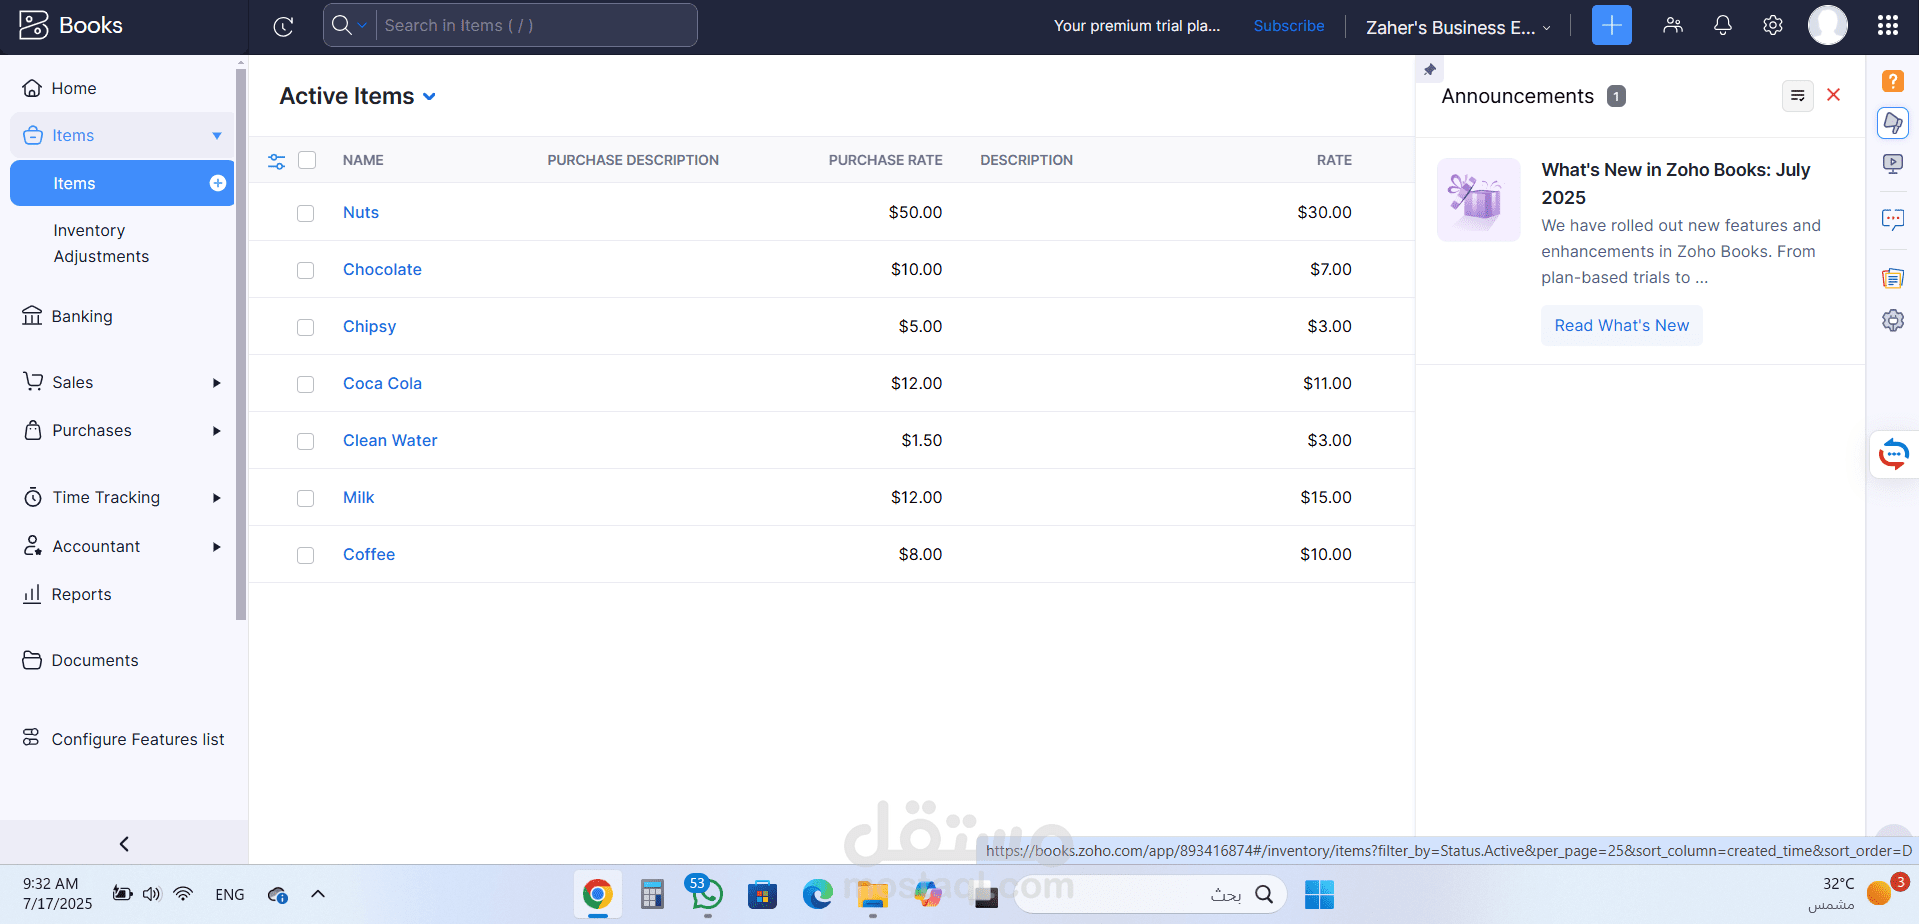Close the Announcements panel
1919x924 pixels.
click(x=1834, y=95)
